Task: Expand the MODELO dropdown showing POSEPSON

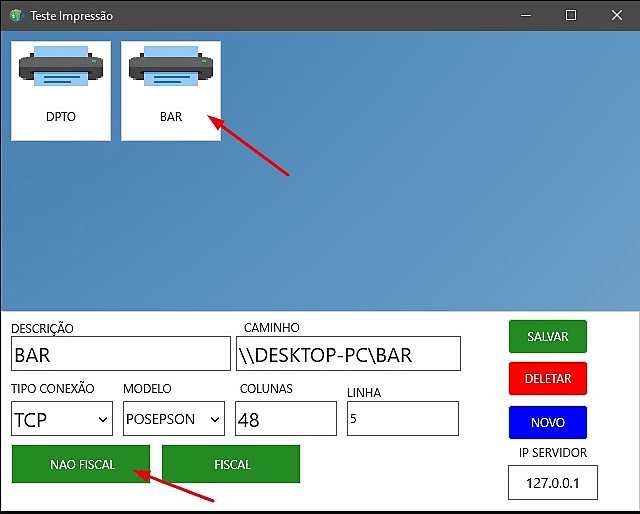Action: [174, 419]
